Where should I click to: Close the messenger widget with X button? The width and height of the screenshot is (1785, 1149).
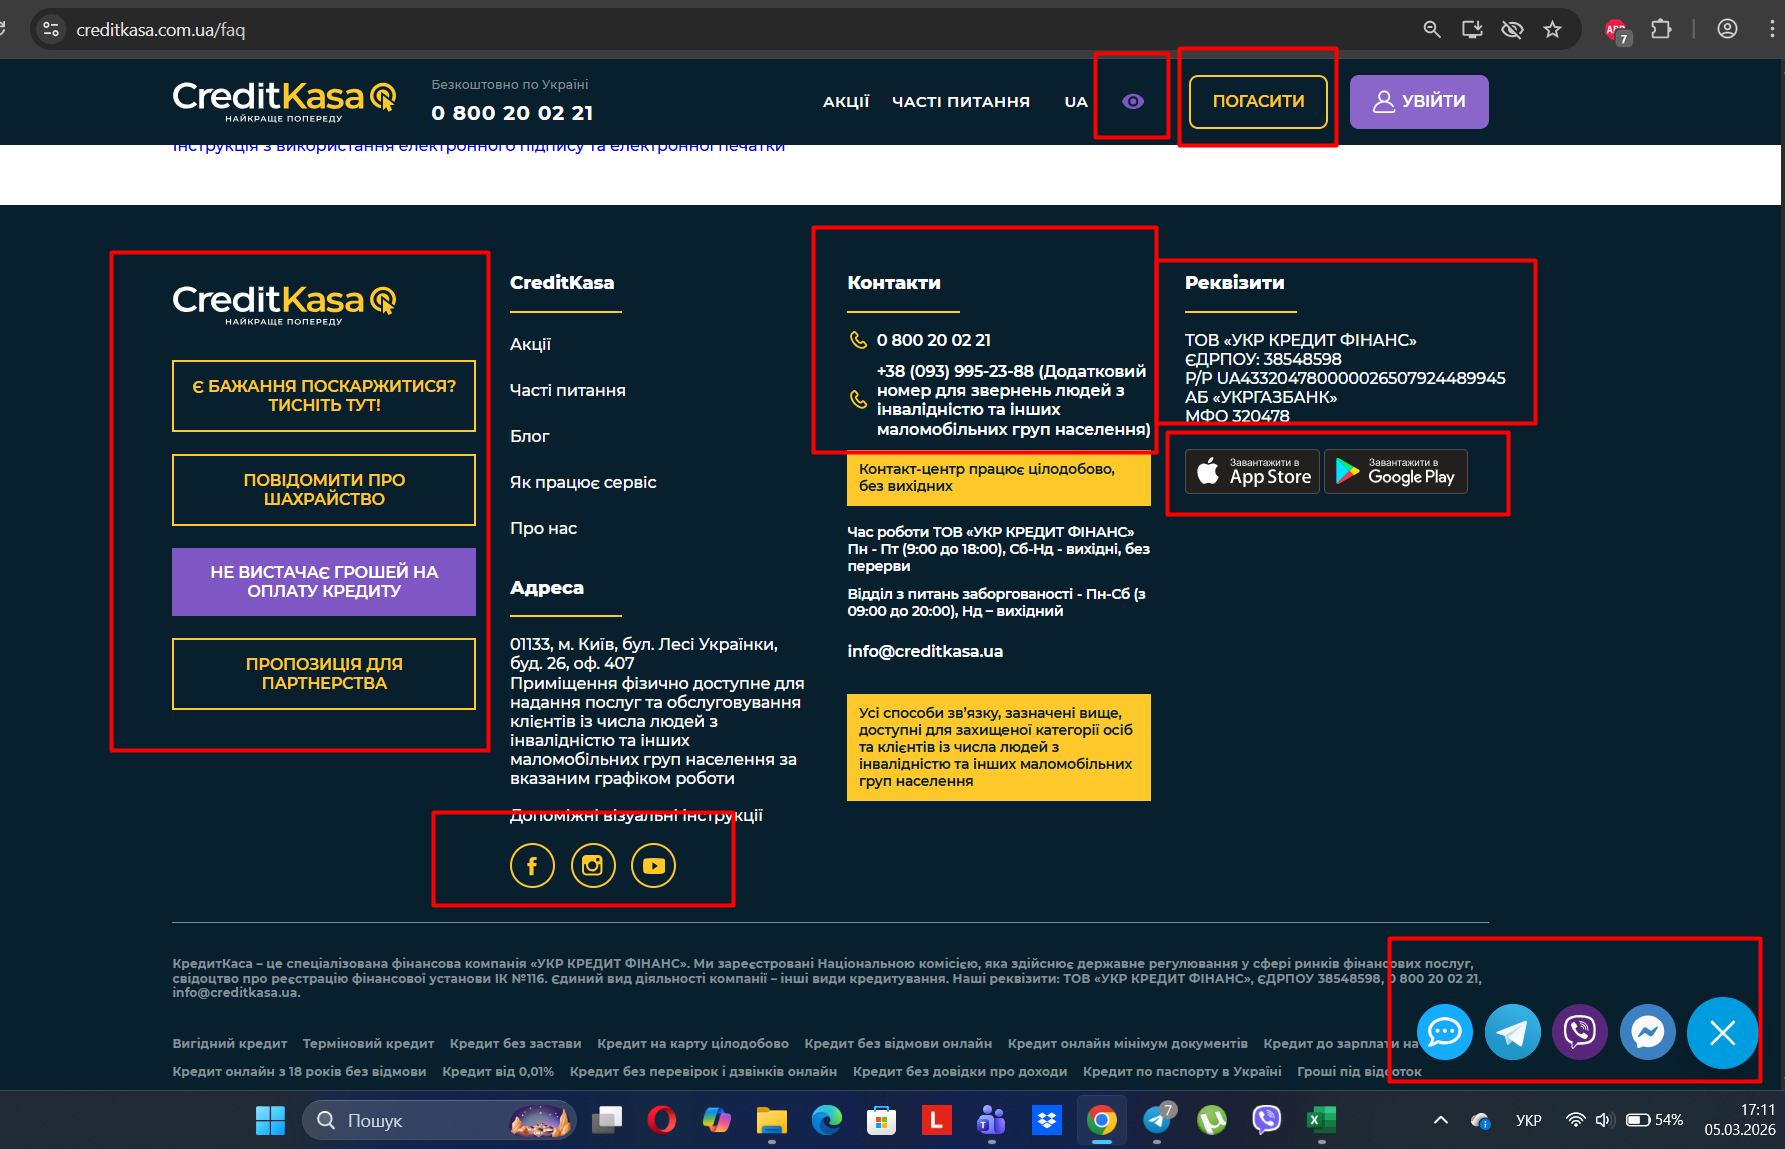(1722, 1033)
